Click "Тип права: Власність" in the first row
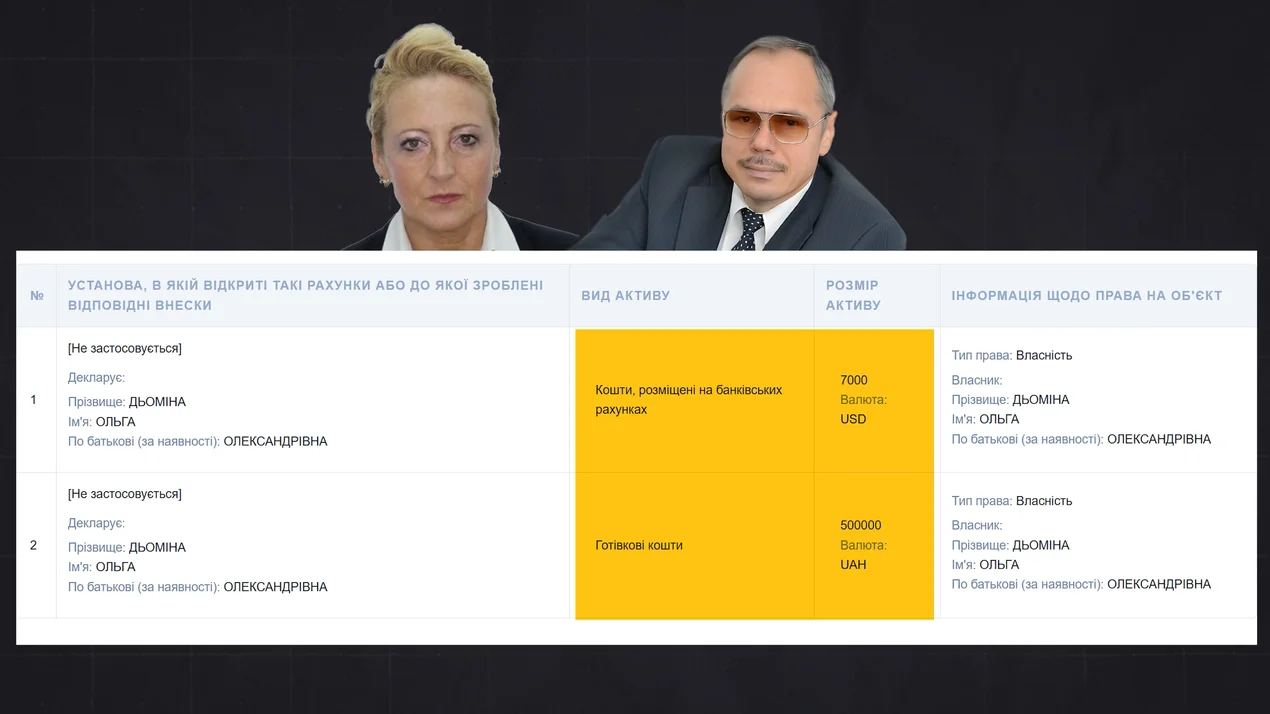Viewport: 1270px width, 714px height. 1011,355
